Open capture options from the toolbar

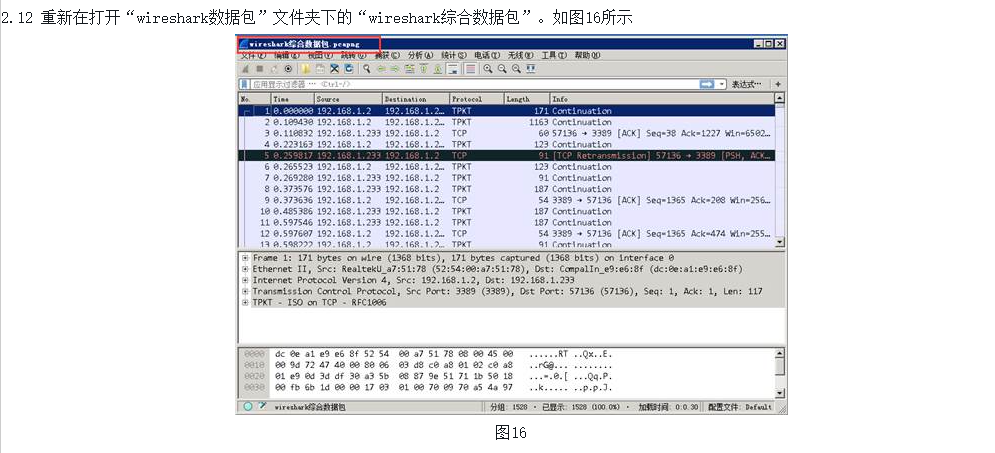pos(288,69)
